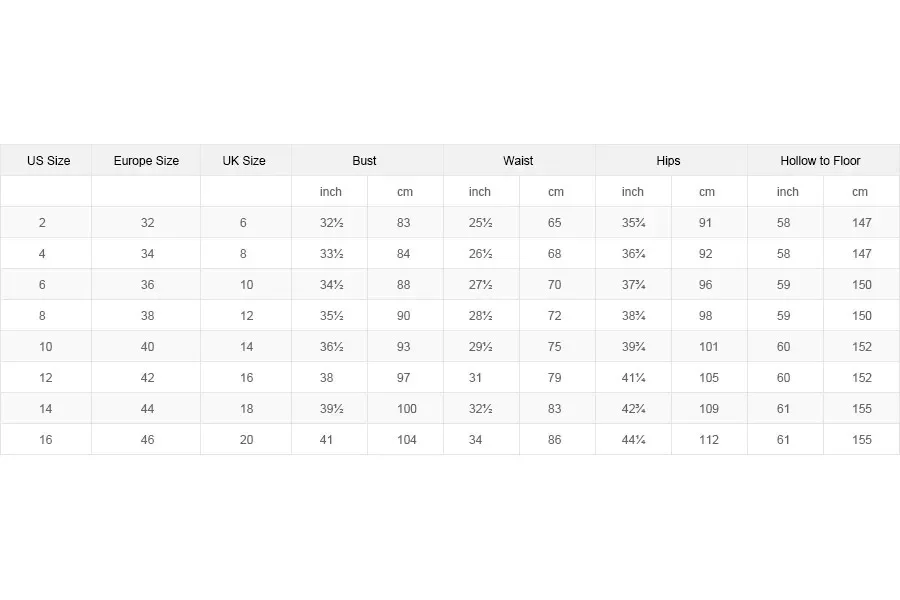This screenshot has width=900, height=600.
Task: Click the inch subheader under Bust
Action: (331, 192)
